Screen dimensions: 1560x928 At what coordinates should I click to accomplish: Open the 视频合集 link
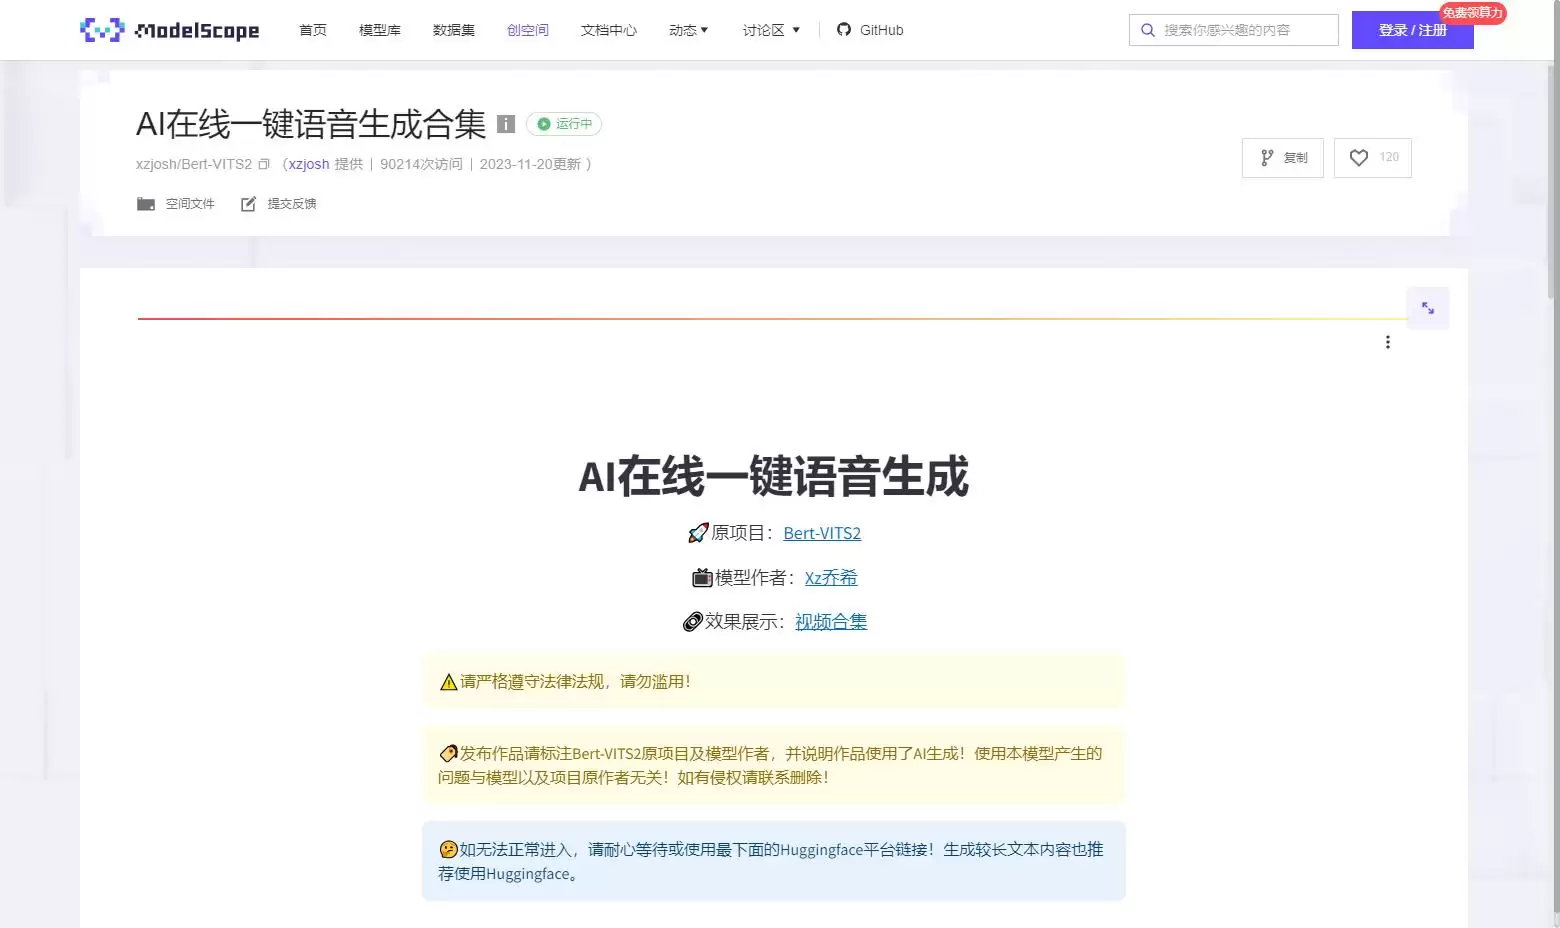pyautogui.click(x=831, y=621)
